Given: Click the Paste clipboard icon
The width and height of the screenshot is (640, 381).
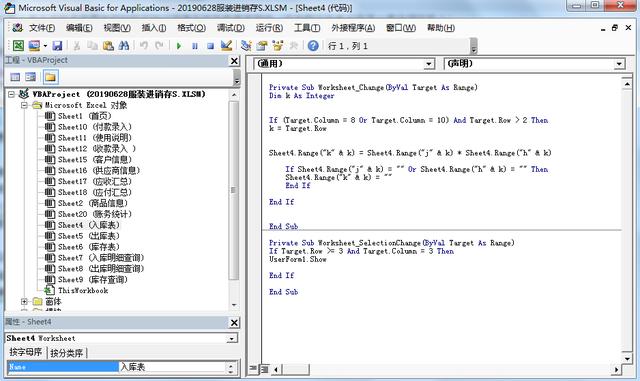Looking at the screenshot, I should click(x=108, y=46).
